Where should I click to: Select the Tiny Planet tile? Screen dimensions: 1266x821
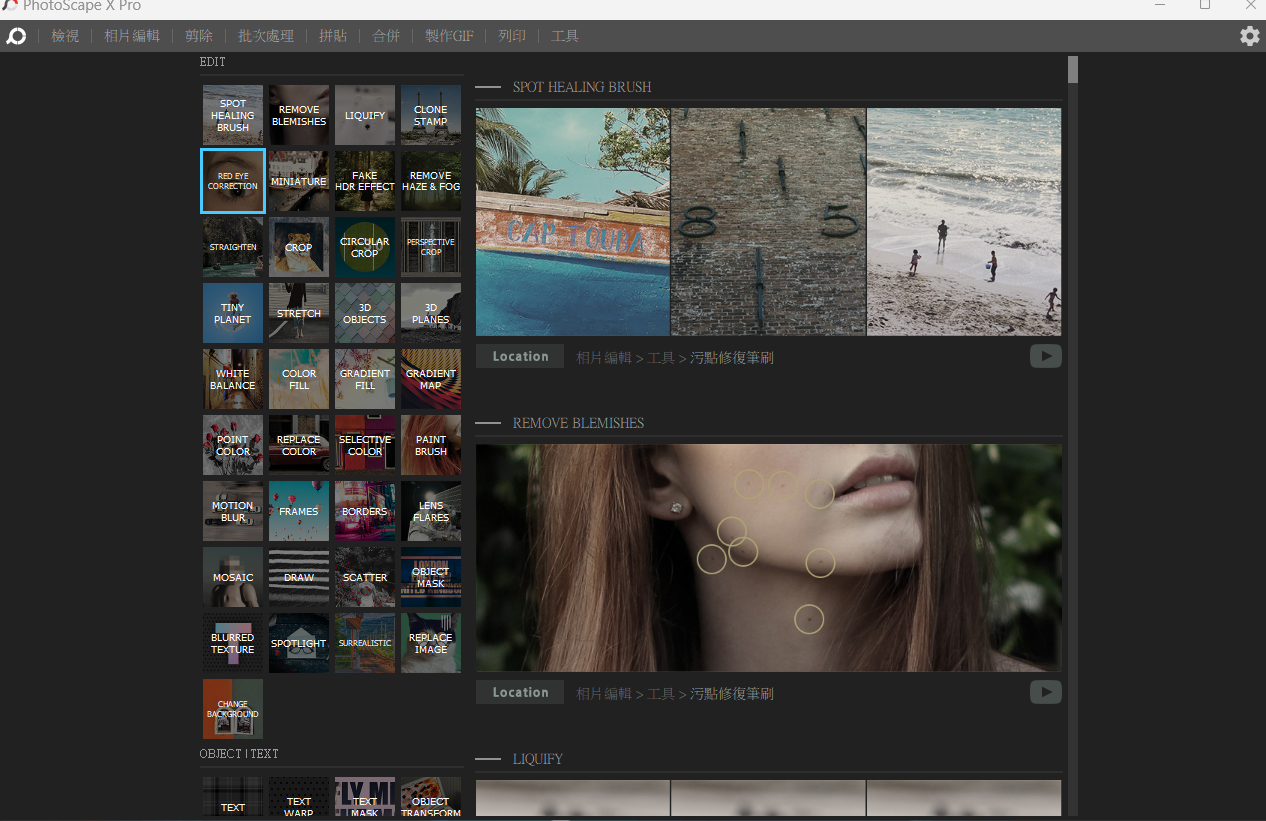tap(233, 313)
